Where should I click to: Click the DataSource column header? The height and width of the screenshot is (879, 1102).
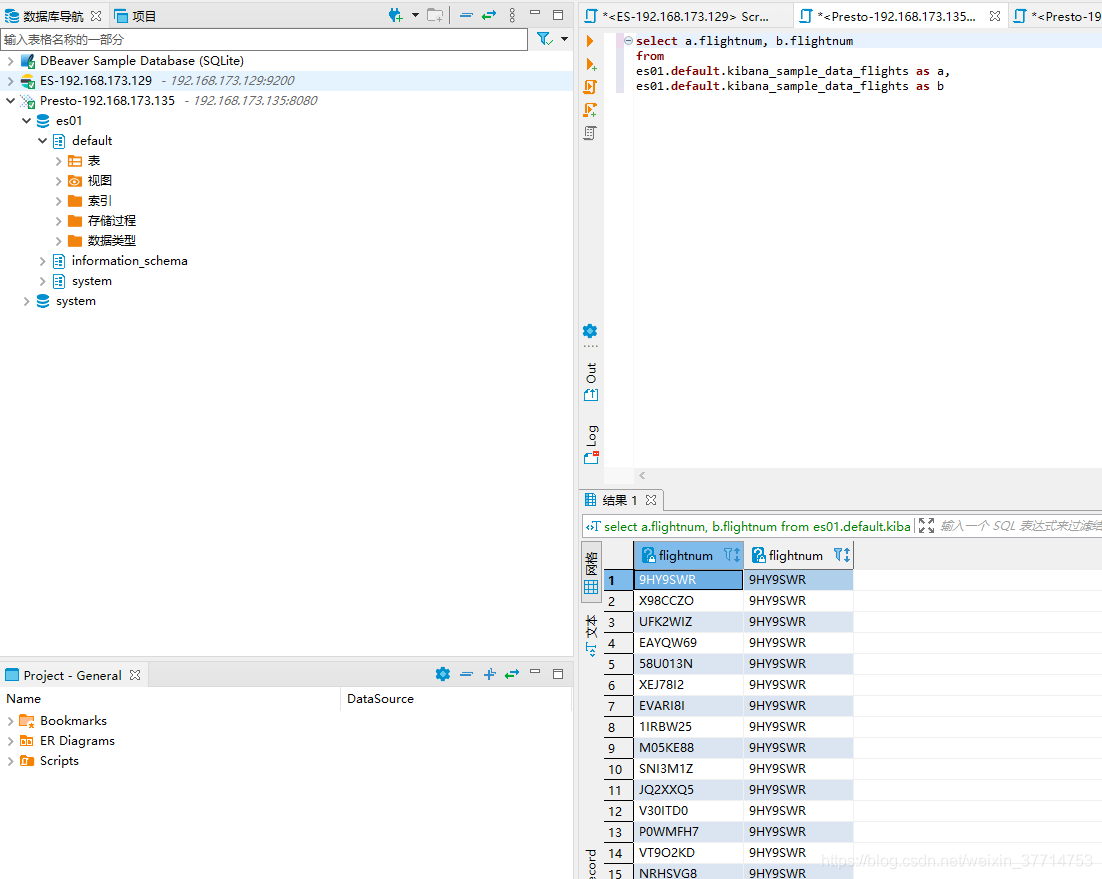coord(456,698)
